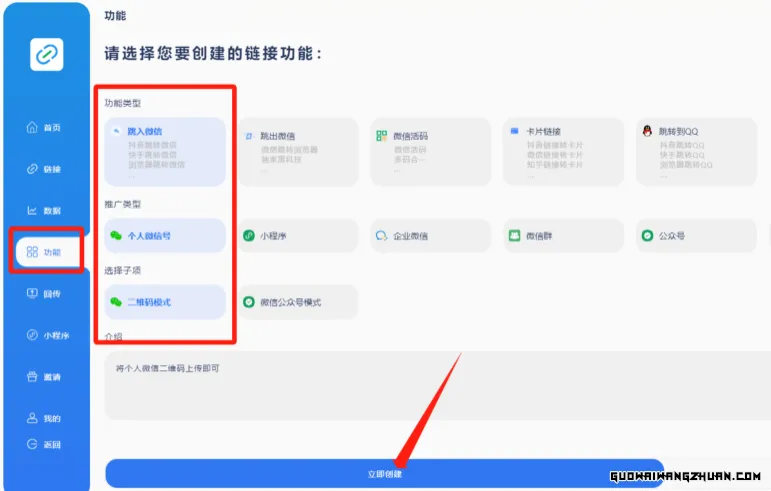Viewport: 771px width, 491px height.
Task: Choose 小程序 promotion type
Action: tap(298, 235)
